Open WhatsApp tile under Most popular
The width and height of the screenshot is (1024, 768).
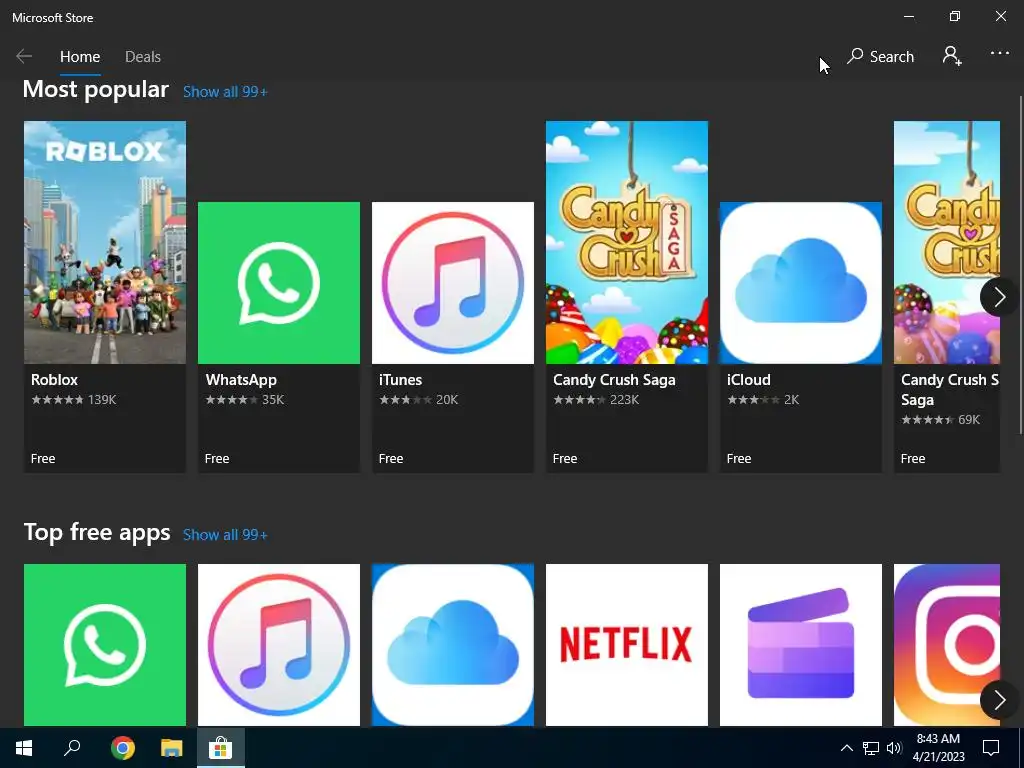point(279,336)
